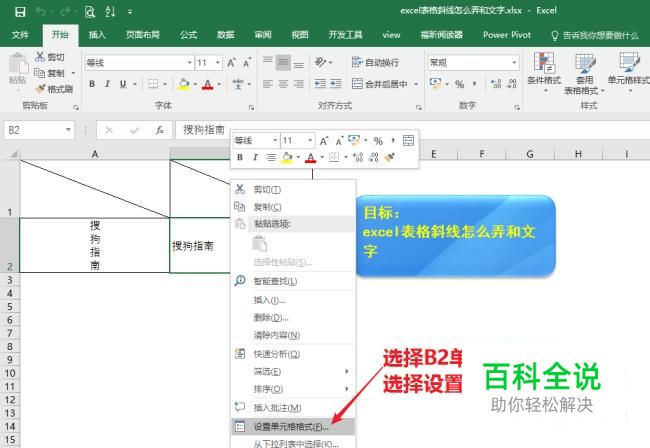Switch to the 公式 (Formulas) tab
Viewport: 650px width, 448px height.
click(x=188, y=35)
